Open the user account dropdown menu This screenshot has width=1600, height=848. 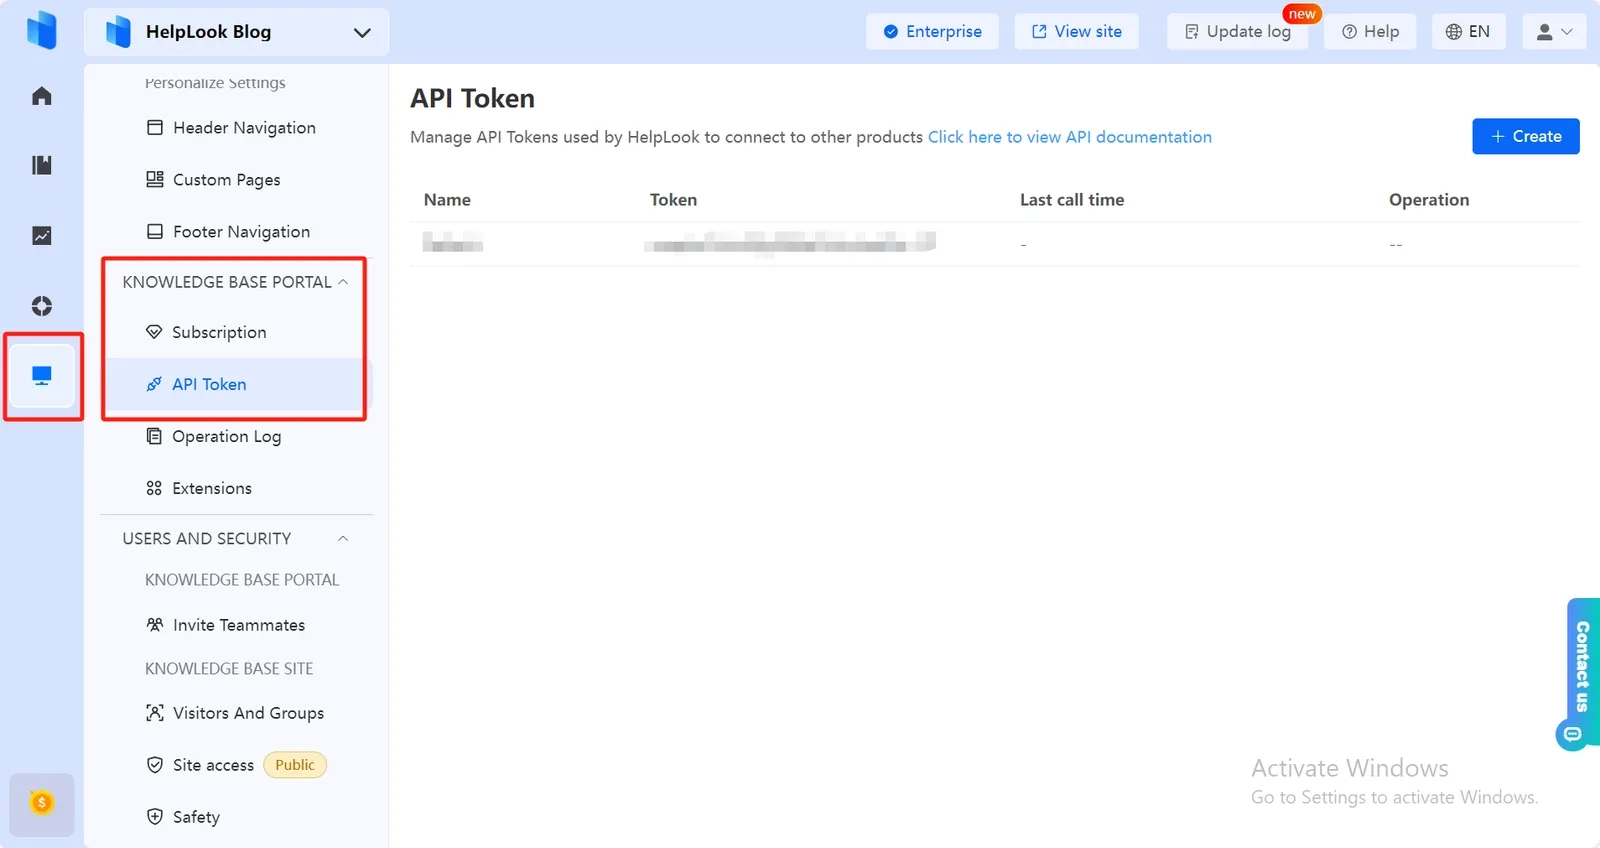[1554, 32]
